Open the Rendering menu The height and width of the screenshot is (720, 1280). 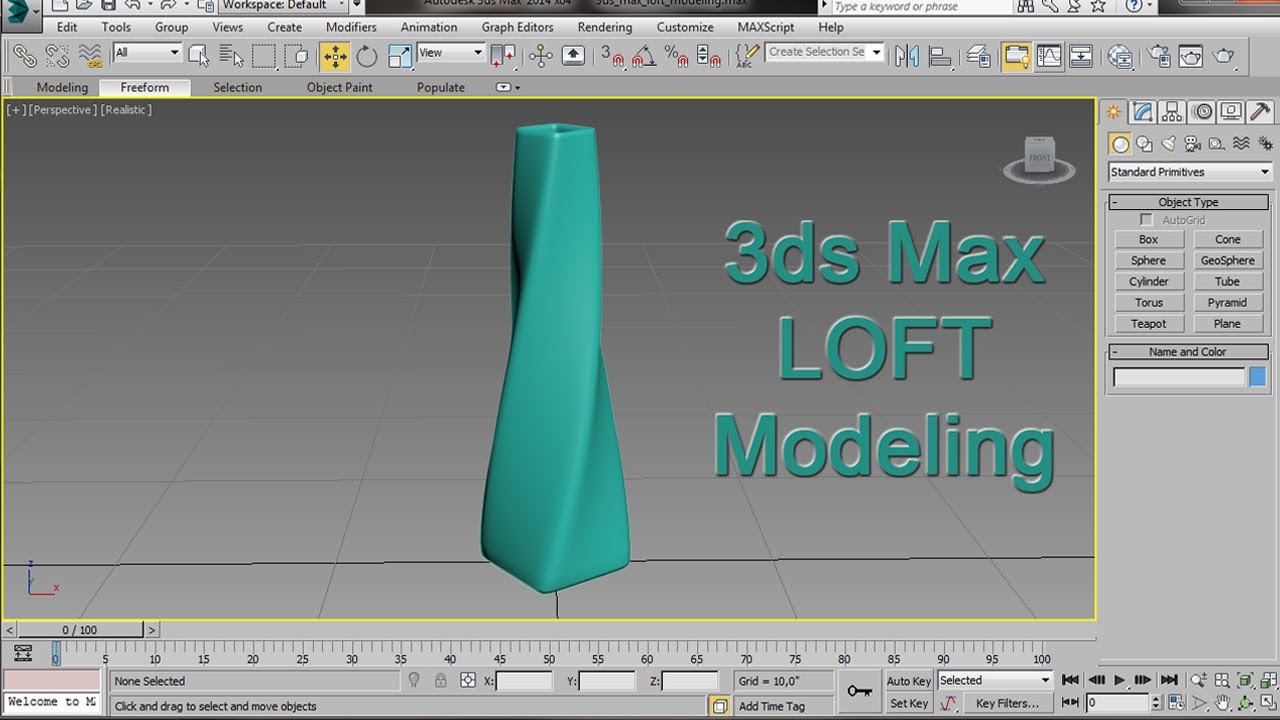pos(605,27)
